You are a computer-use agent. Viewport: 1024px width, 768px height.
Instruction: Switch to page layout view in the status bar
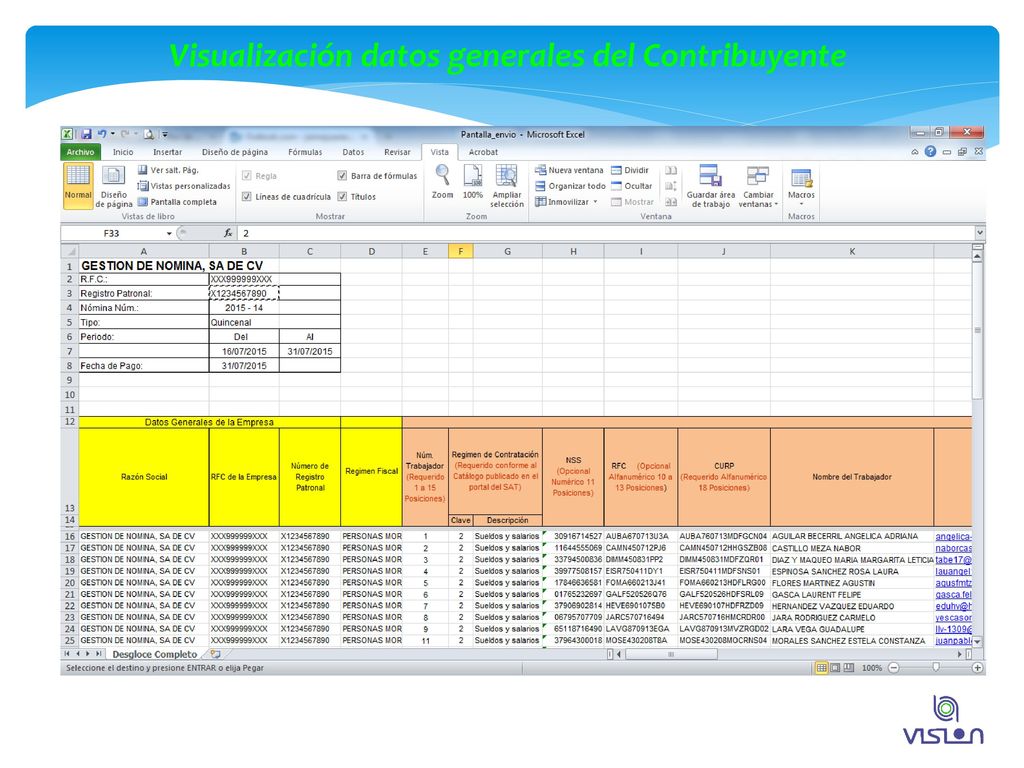tap(835, 667)
